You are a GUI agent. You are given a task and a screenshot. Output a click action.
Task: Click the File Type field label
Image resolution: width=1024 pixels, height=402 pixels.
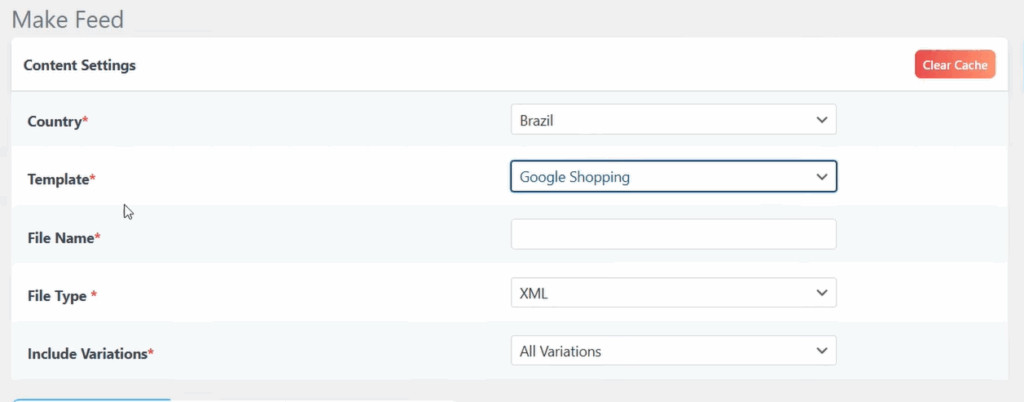tap(58, 296)
